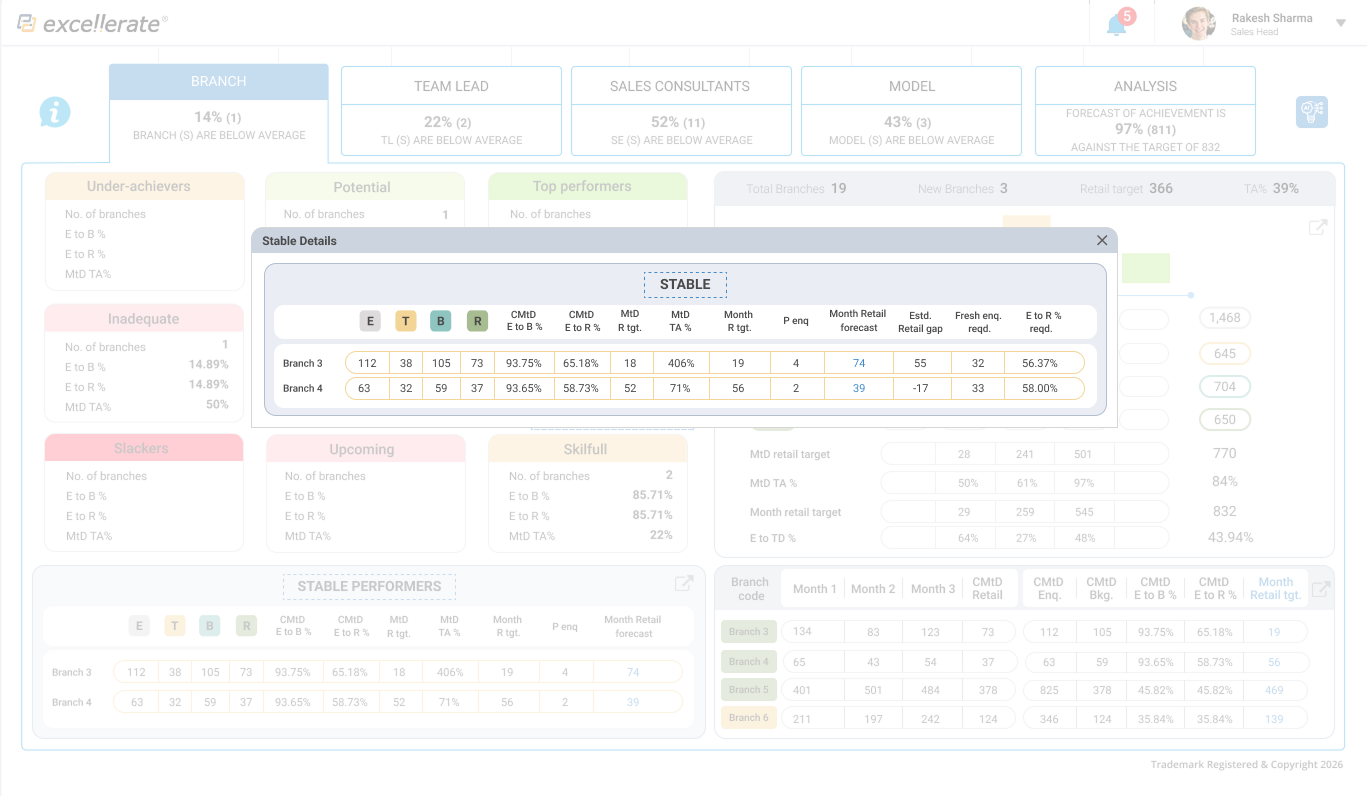Pop out the Stable Performers panel
This screenshot has height=800, width=1367.
[x=684, y=584]
